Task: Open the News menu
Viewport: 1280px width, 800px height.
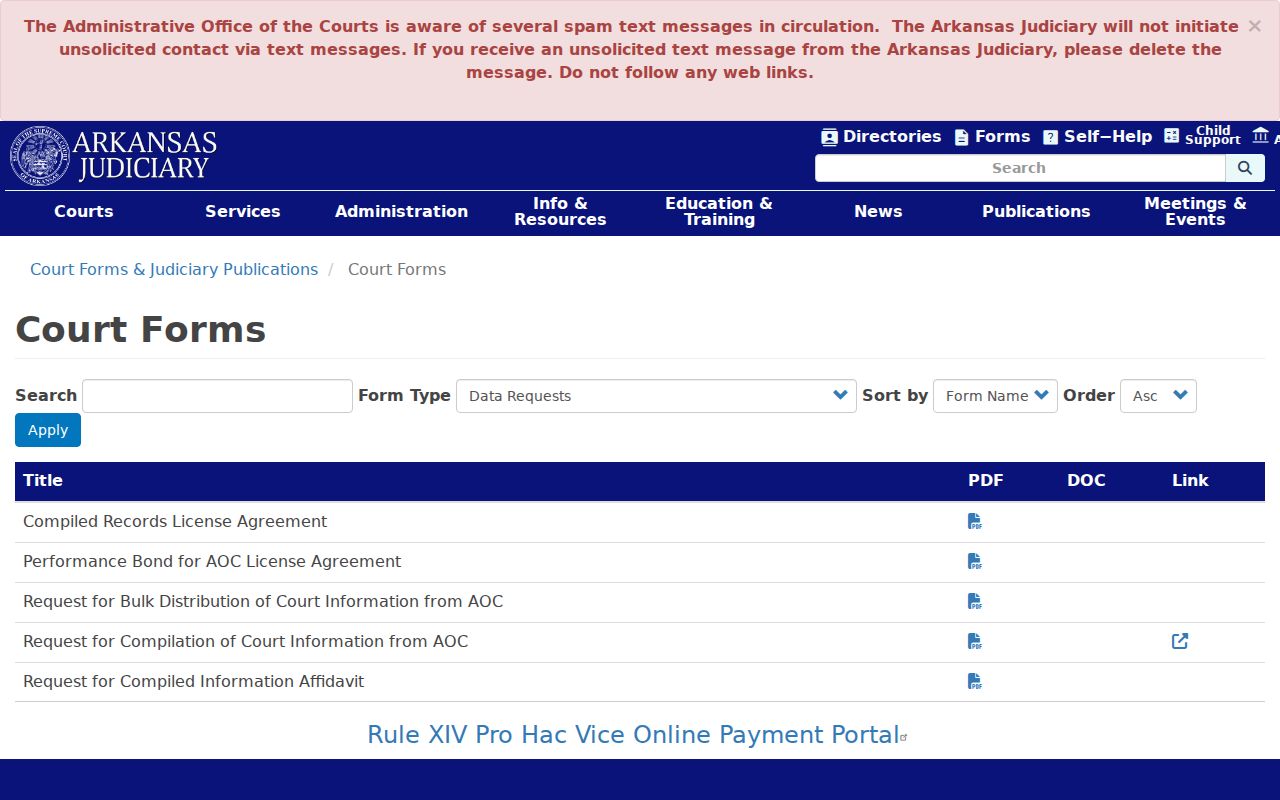Action: pyautogui.click(x=878, y=212)
